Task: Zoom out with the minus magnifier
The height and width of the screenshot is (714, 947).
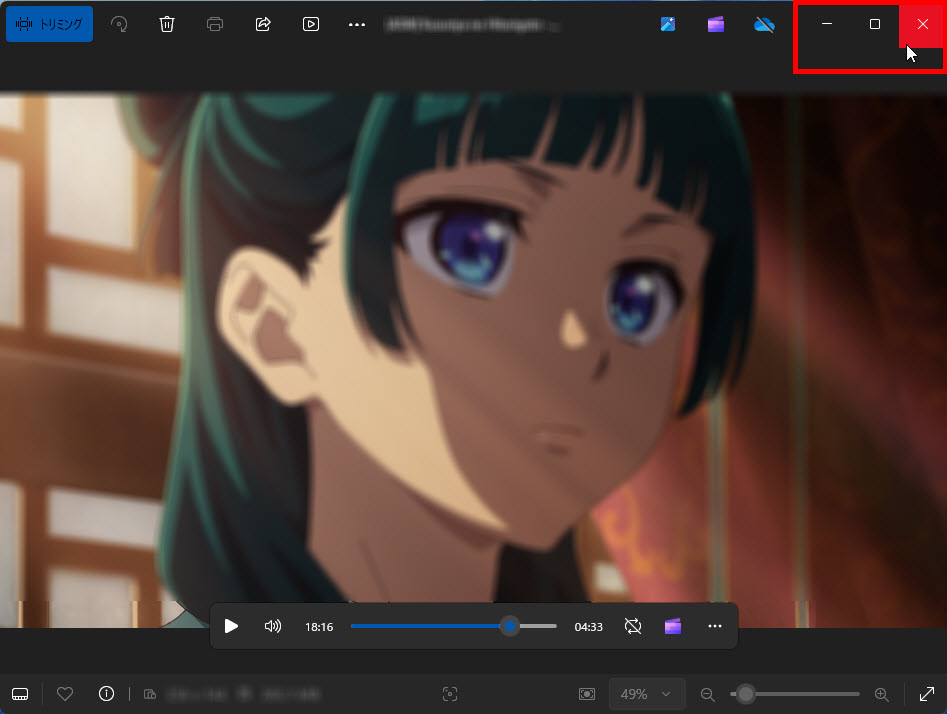Action: pos(707,694)
